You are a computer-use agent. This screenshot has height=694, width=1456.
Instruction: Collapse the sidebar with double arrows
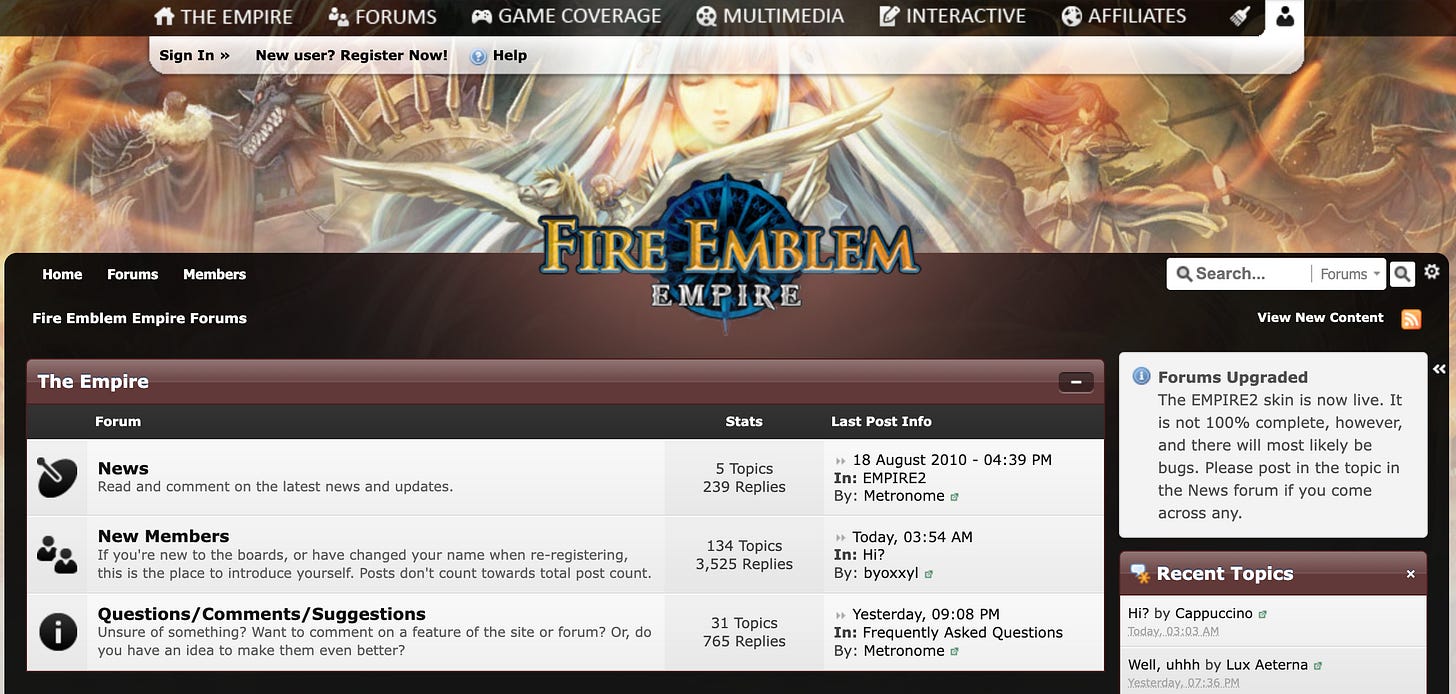1439,369
